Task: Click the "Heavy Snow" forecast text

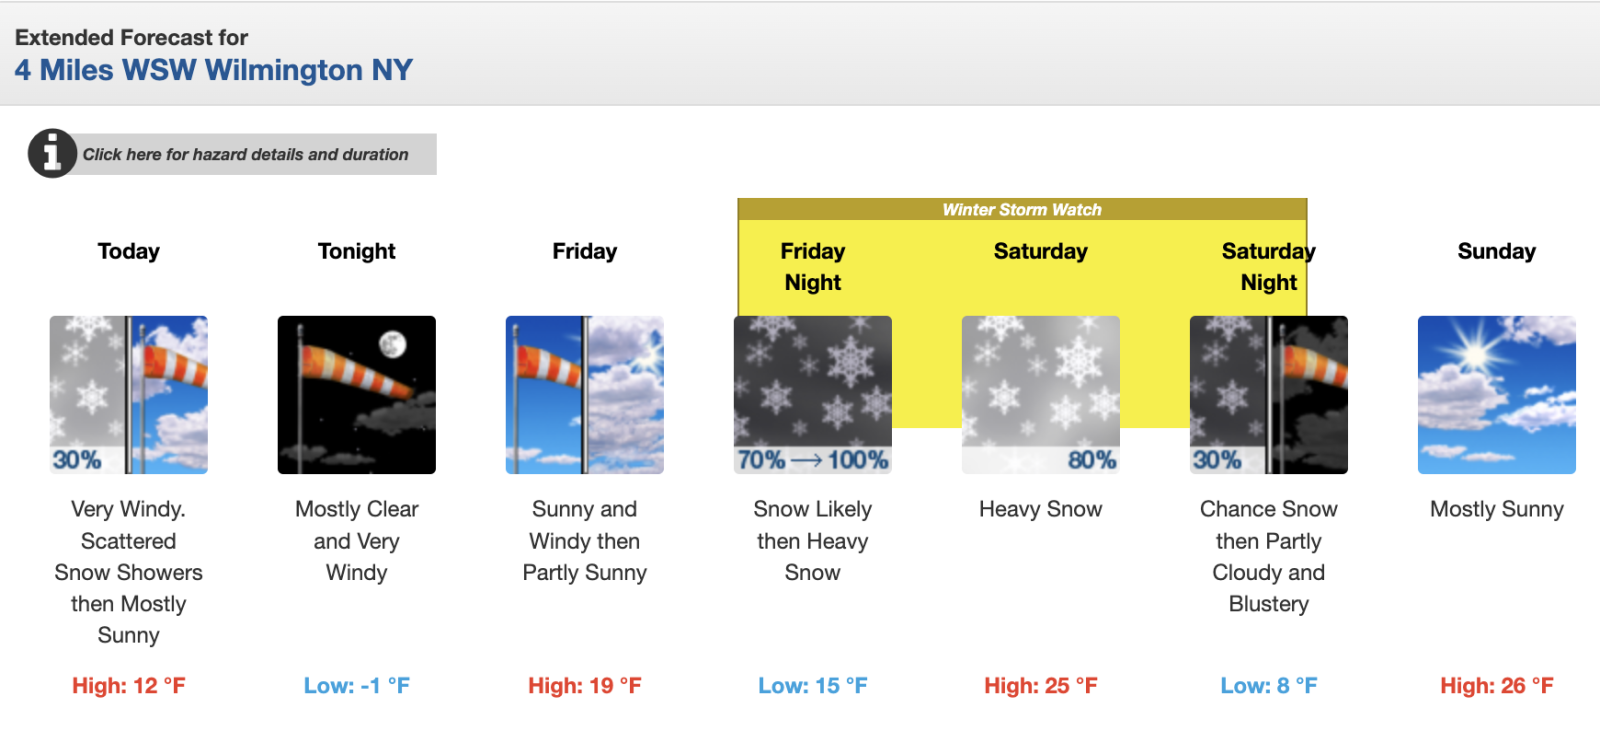Action: 1040,509
